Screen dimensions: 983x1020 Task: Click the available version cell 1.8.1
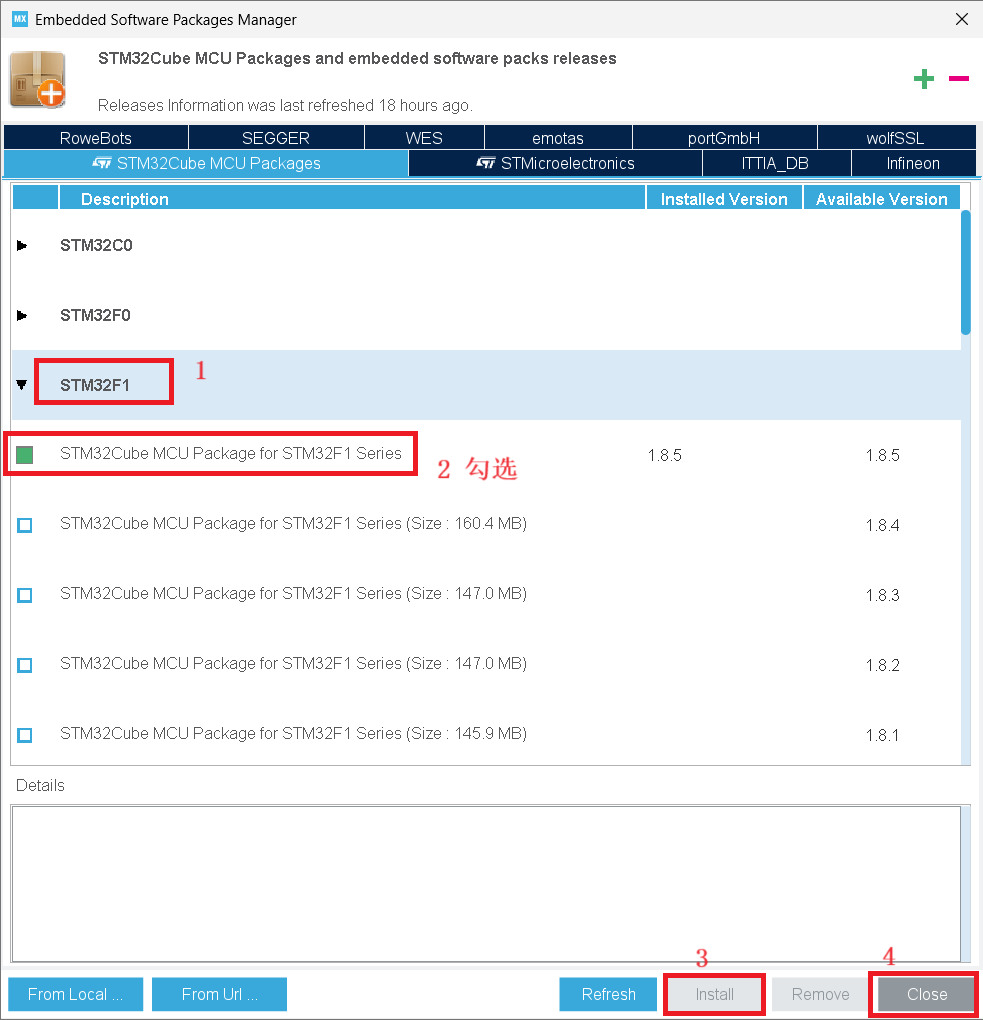(883, 736)
